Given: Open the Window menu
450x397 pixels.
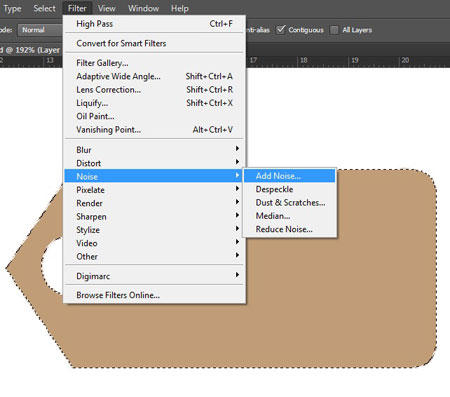Looking at the screenshot, I should pyautogui.click(x=144, y=8).
